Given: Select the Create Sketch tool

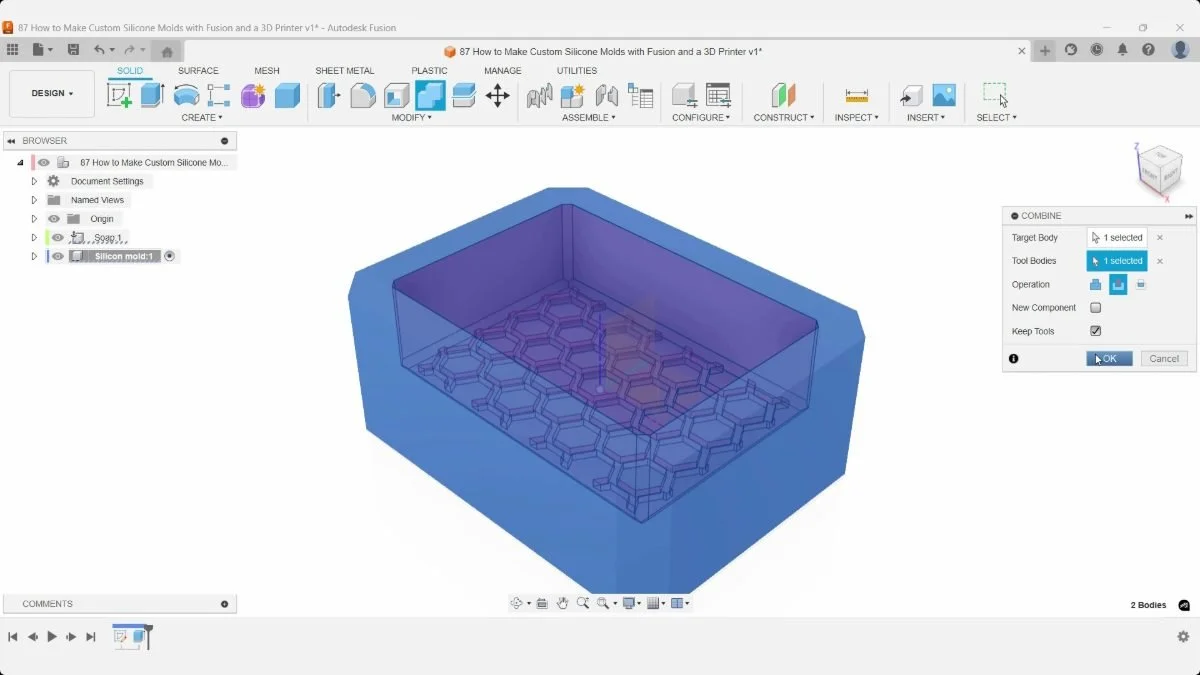Looking at the screenshot, I should 119,95.
